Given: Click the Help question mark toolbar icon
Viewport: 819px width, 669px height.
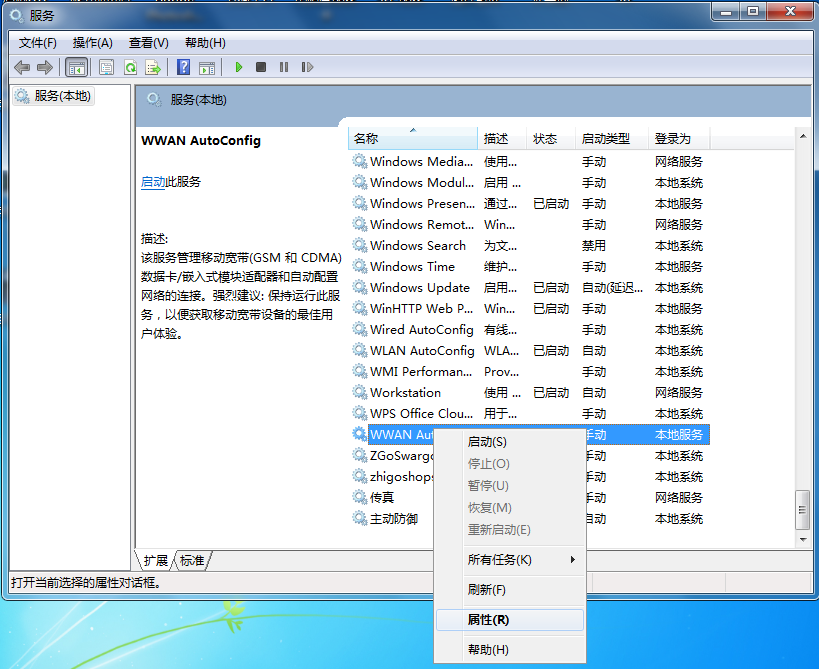Looking at the screenshot, I should pos(183,67).
